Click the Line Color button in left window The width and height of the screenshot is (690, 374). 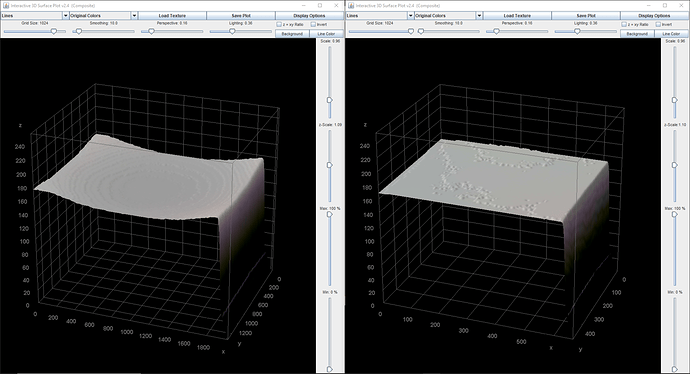pos(326,33)
